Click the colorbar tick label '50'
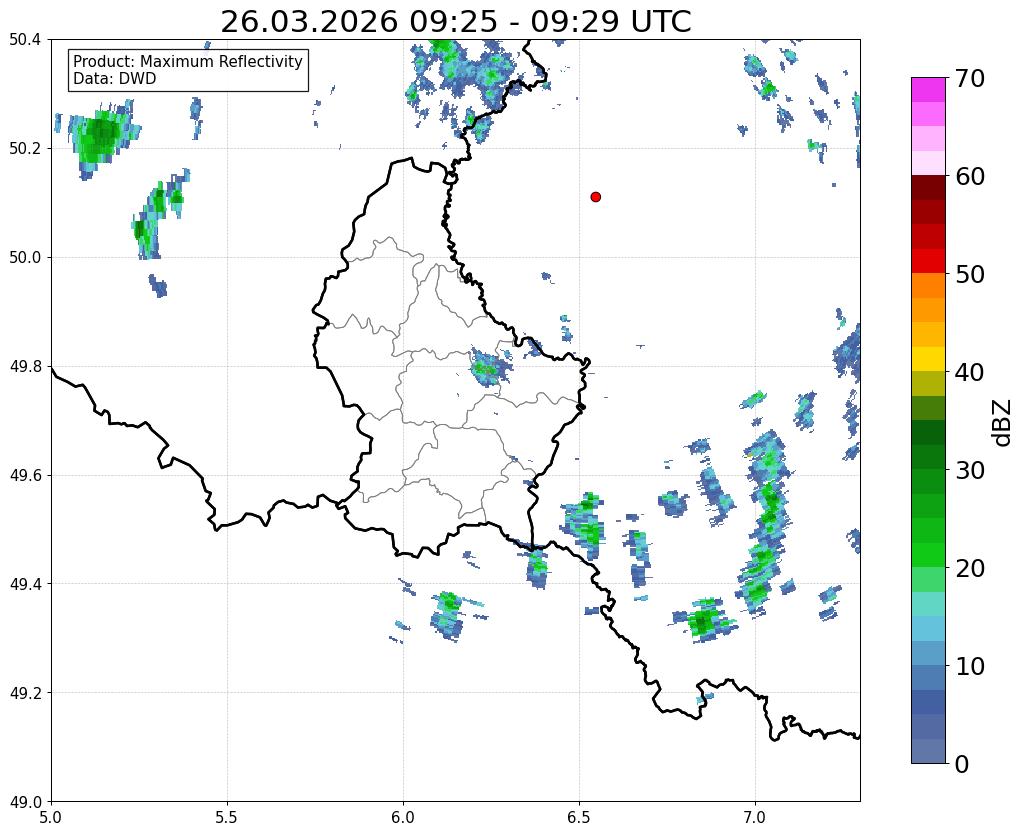Screen dimensions: 1023x834 click(970, 274)
